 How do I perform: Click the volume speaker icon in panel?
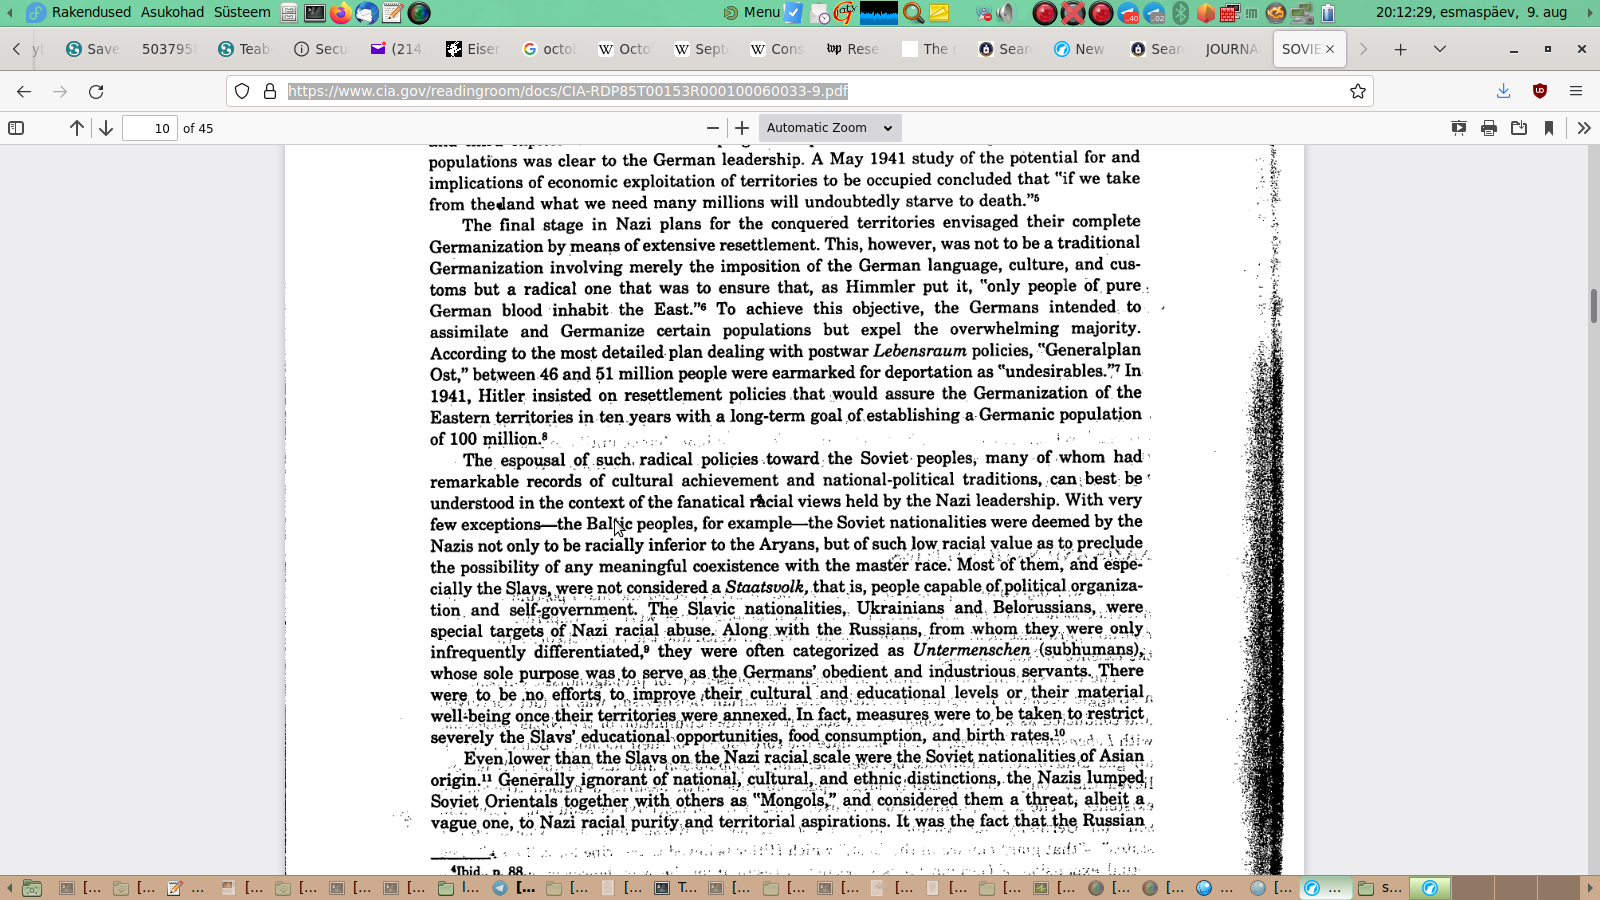(x=1006, y=13)
